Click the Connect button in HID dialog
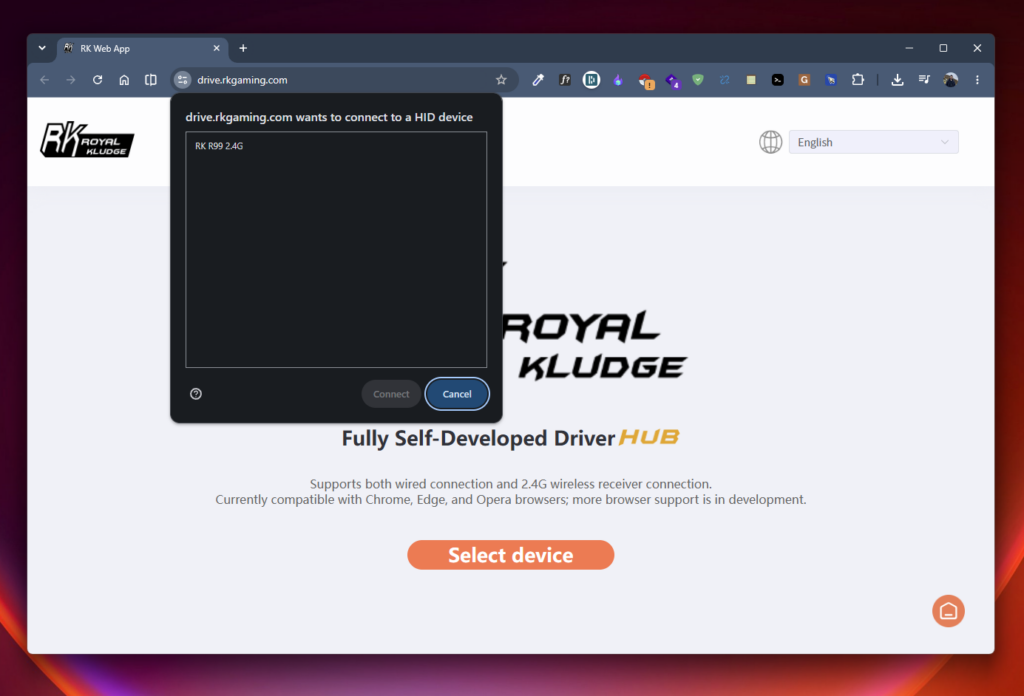Image resolution: width=1024 pixels, height=696 pixels. [x=391, y=394]
